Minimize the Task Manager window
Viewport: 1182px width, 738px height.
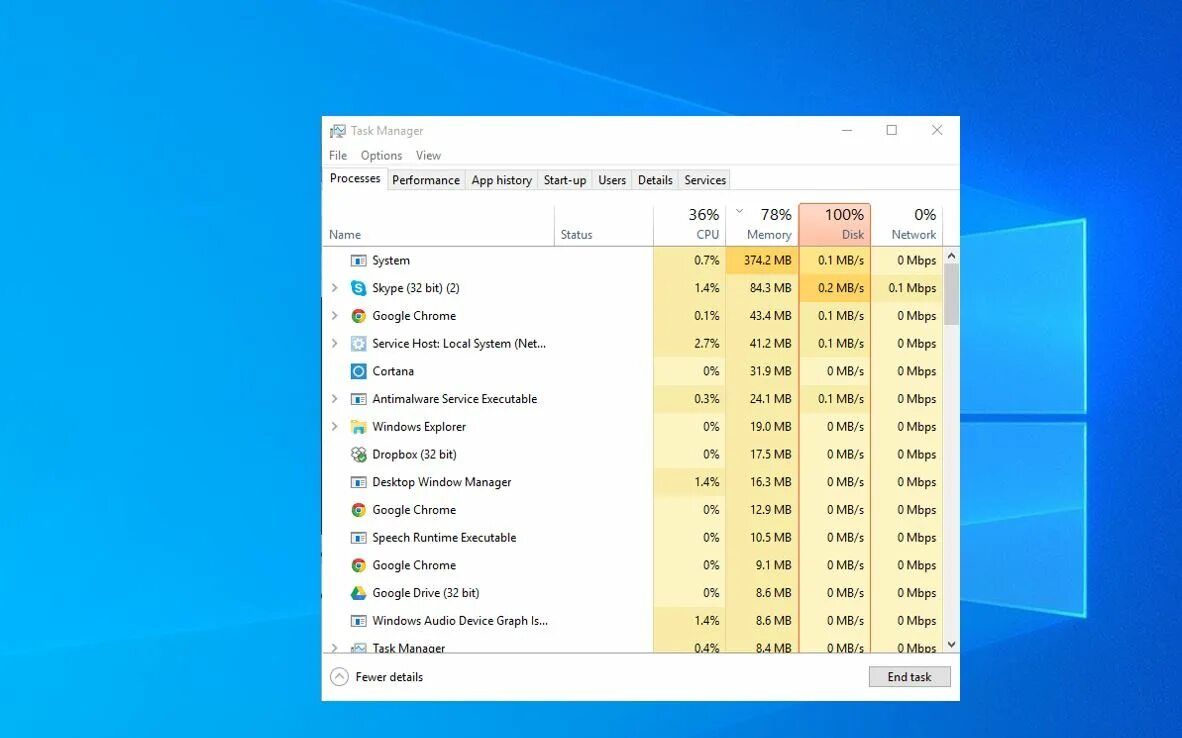point(847,130)
